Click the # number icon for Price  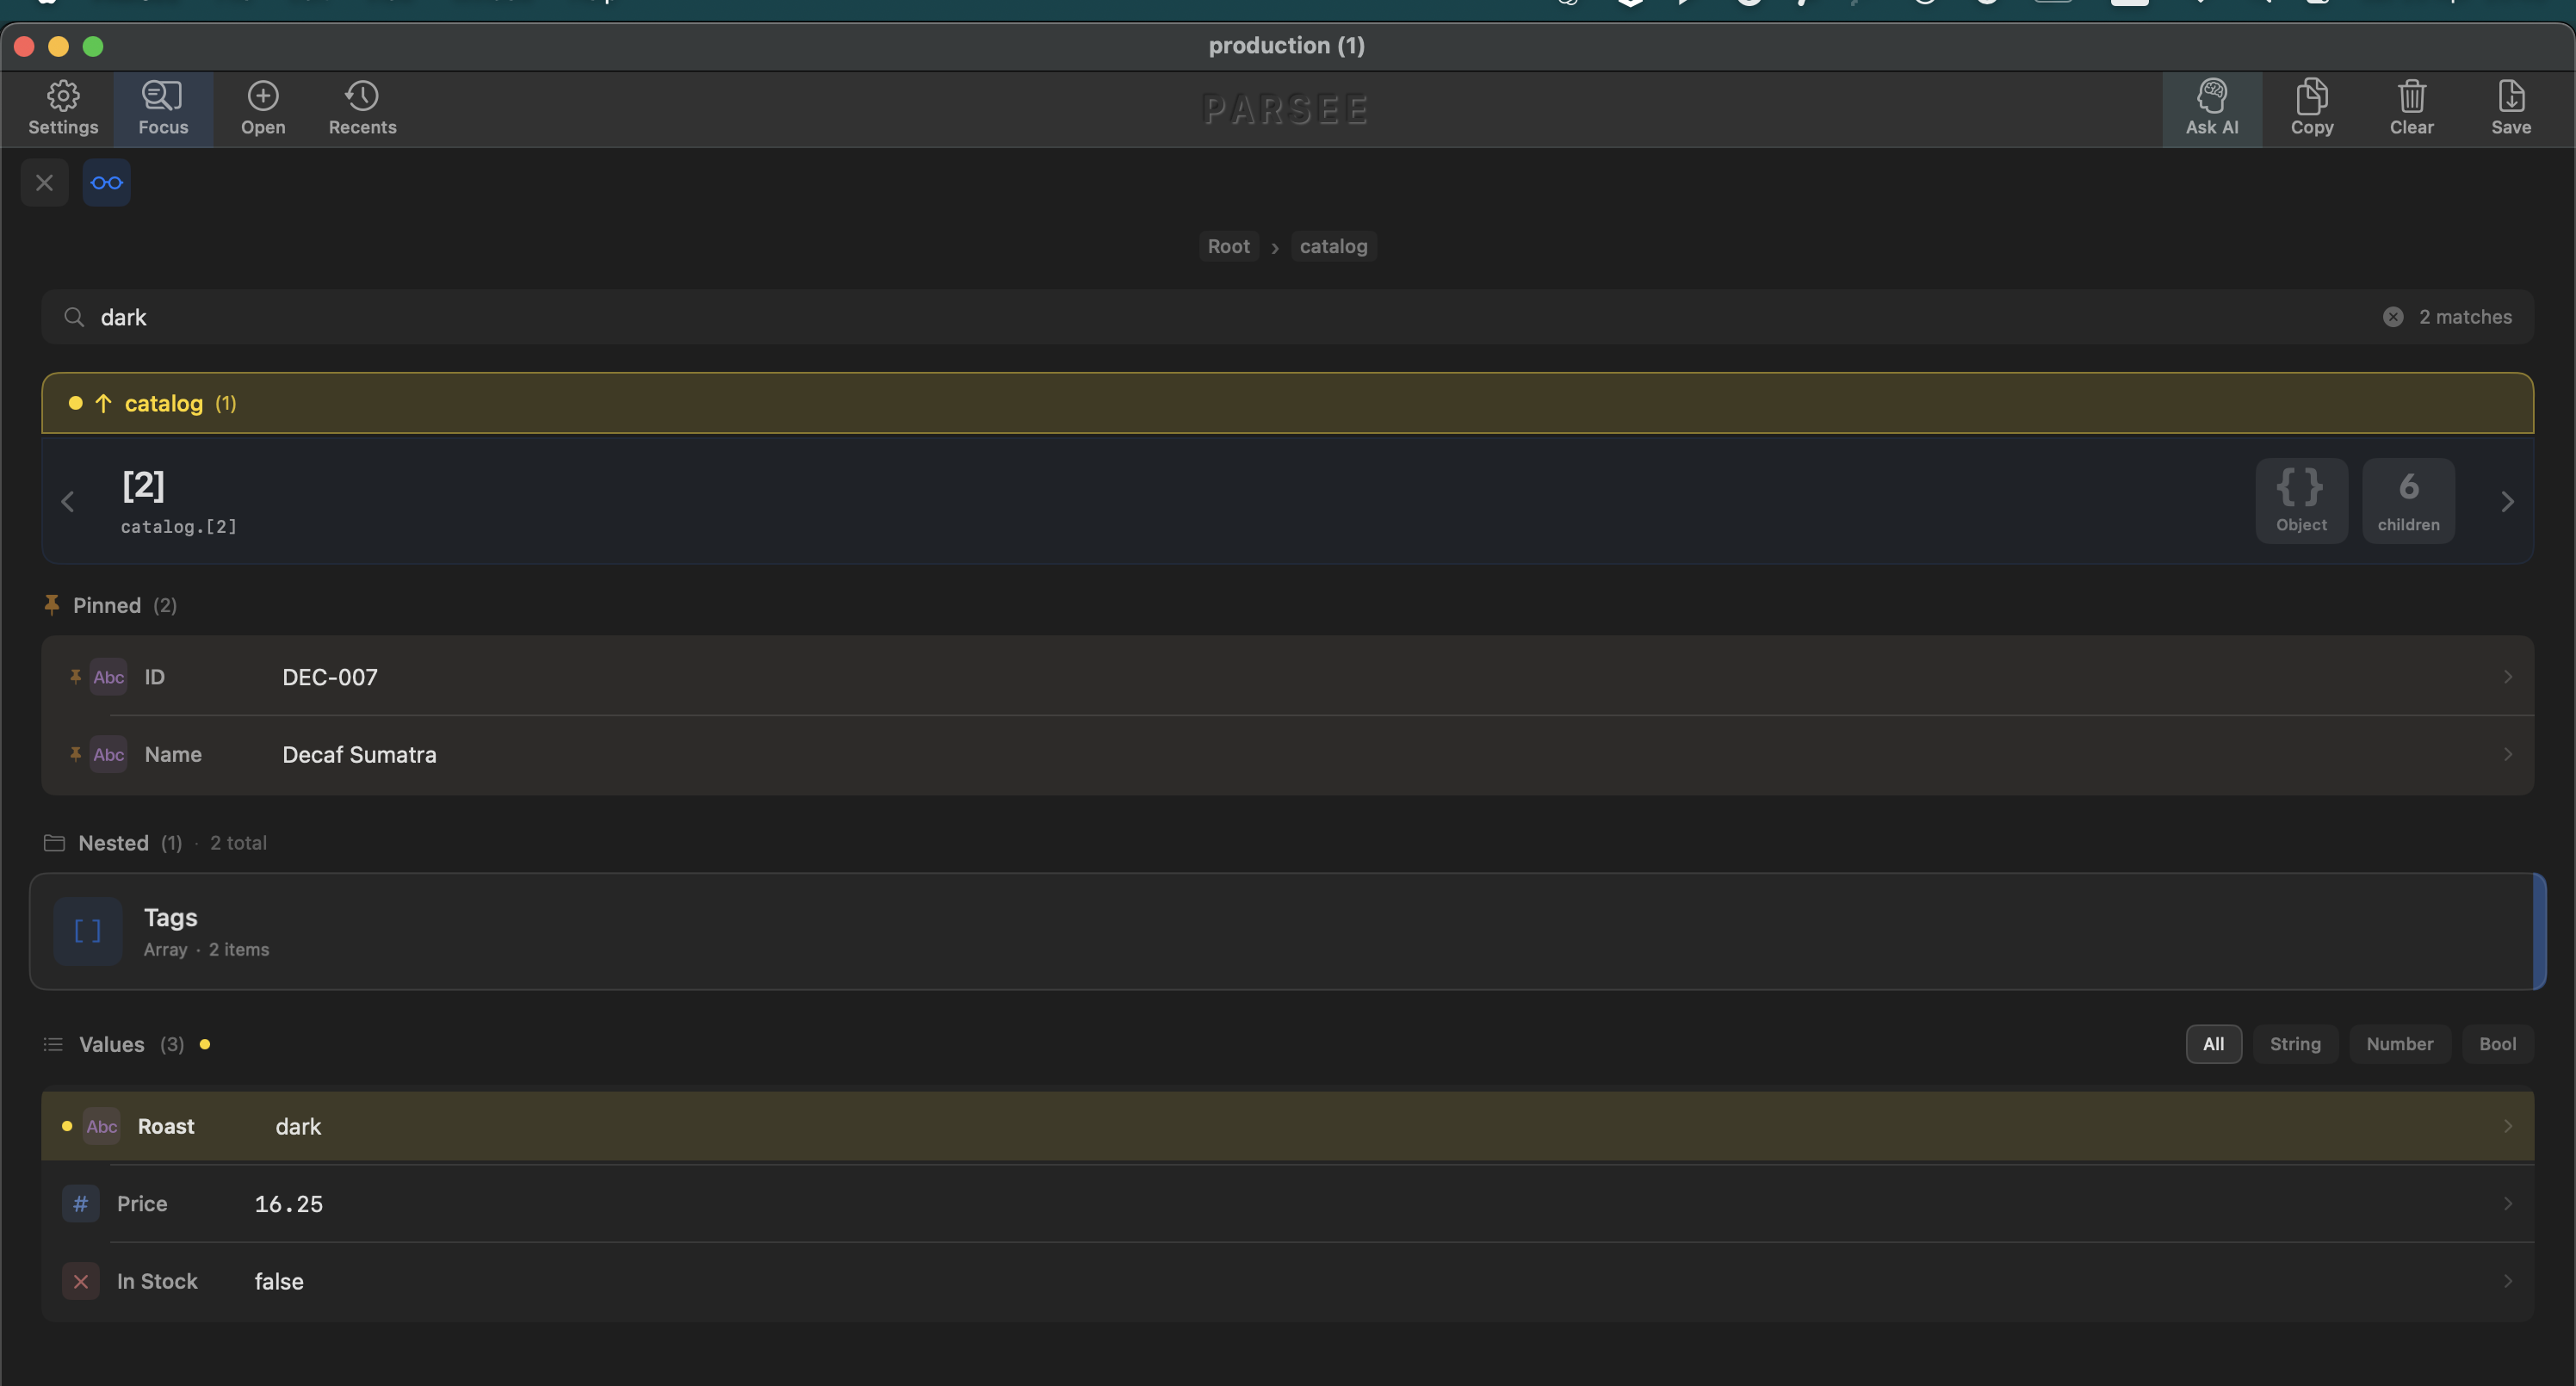tap(80, 1203)
